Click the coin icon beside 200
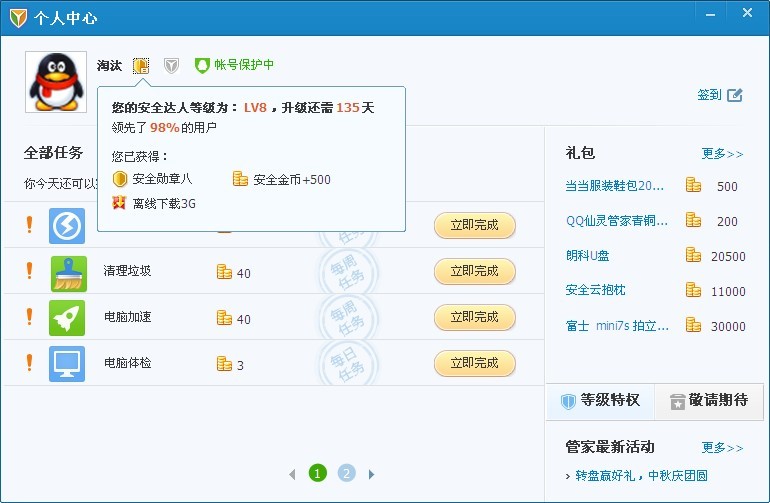 pos(693,220)
